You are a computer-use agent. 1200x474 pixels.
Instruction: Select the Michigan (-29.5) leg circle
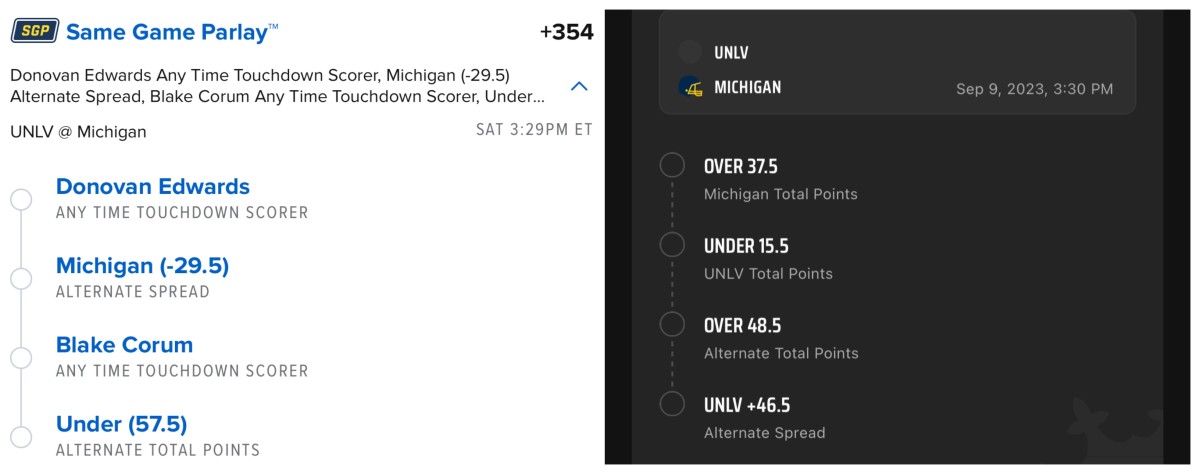point(21,279)
